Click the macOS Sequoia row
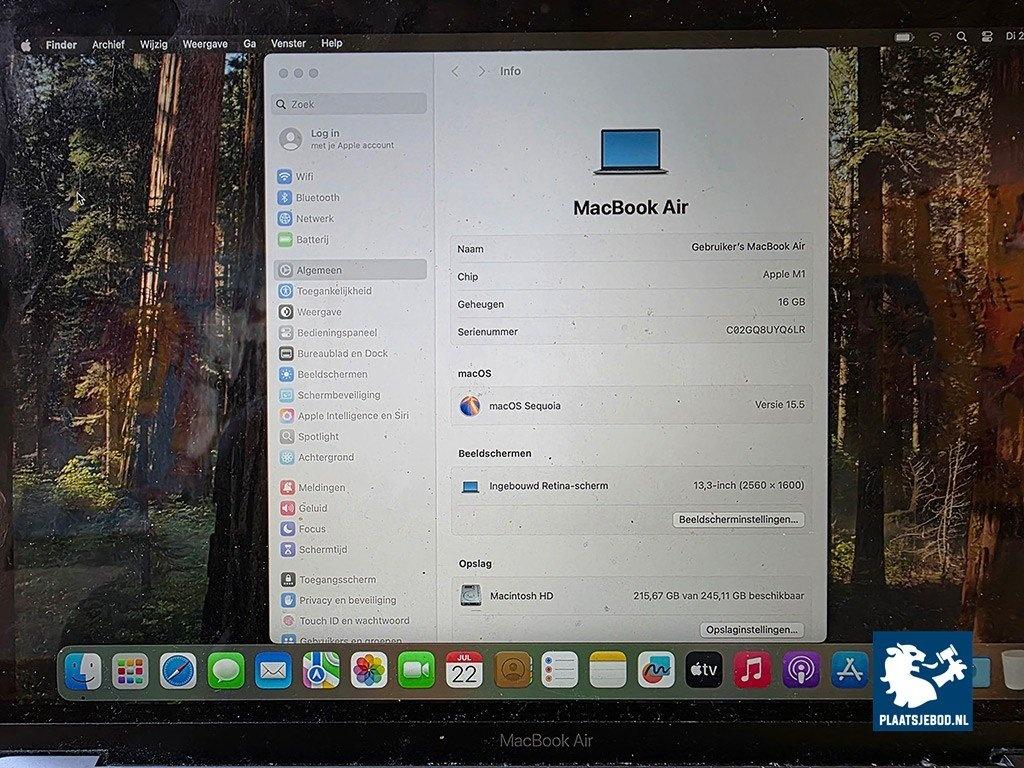The image size is (1024, 768). (632, 406)
